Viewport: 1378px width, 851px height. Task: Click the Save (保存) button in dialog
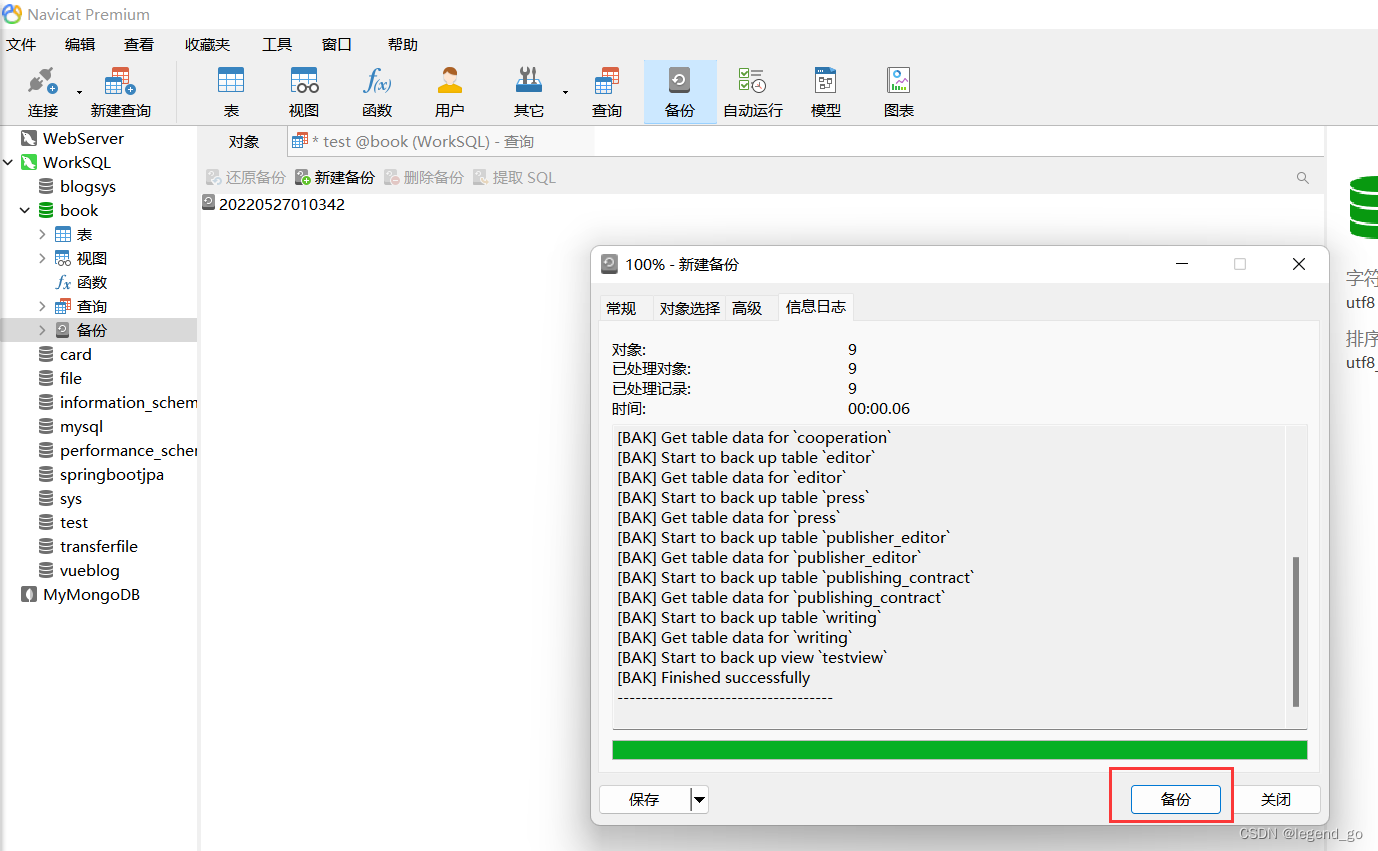pyautogui.click(x=645, y=799)
